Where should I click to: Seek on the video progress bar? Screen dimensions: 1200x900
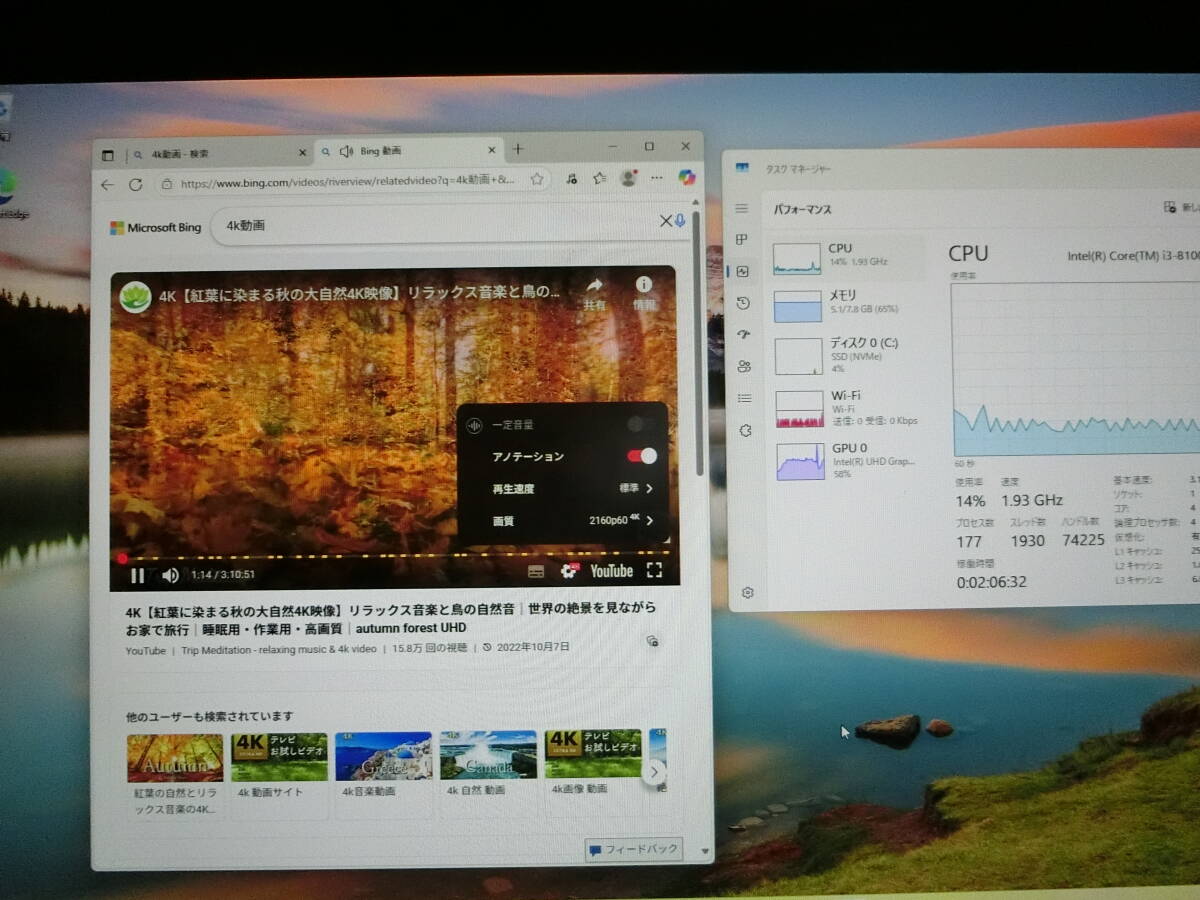click(x=394, y=555)
